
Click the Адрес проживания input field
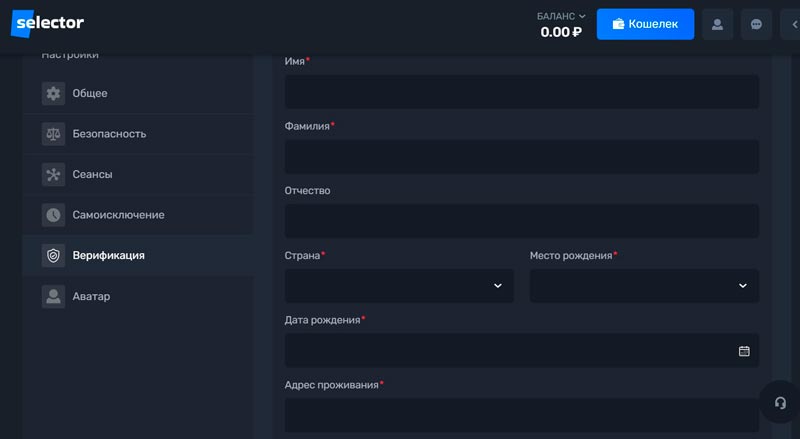(521, 414)
